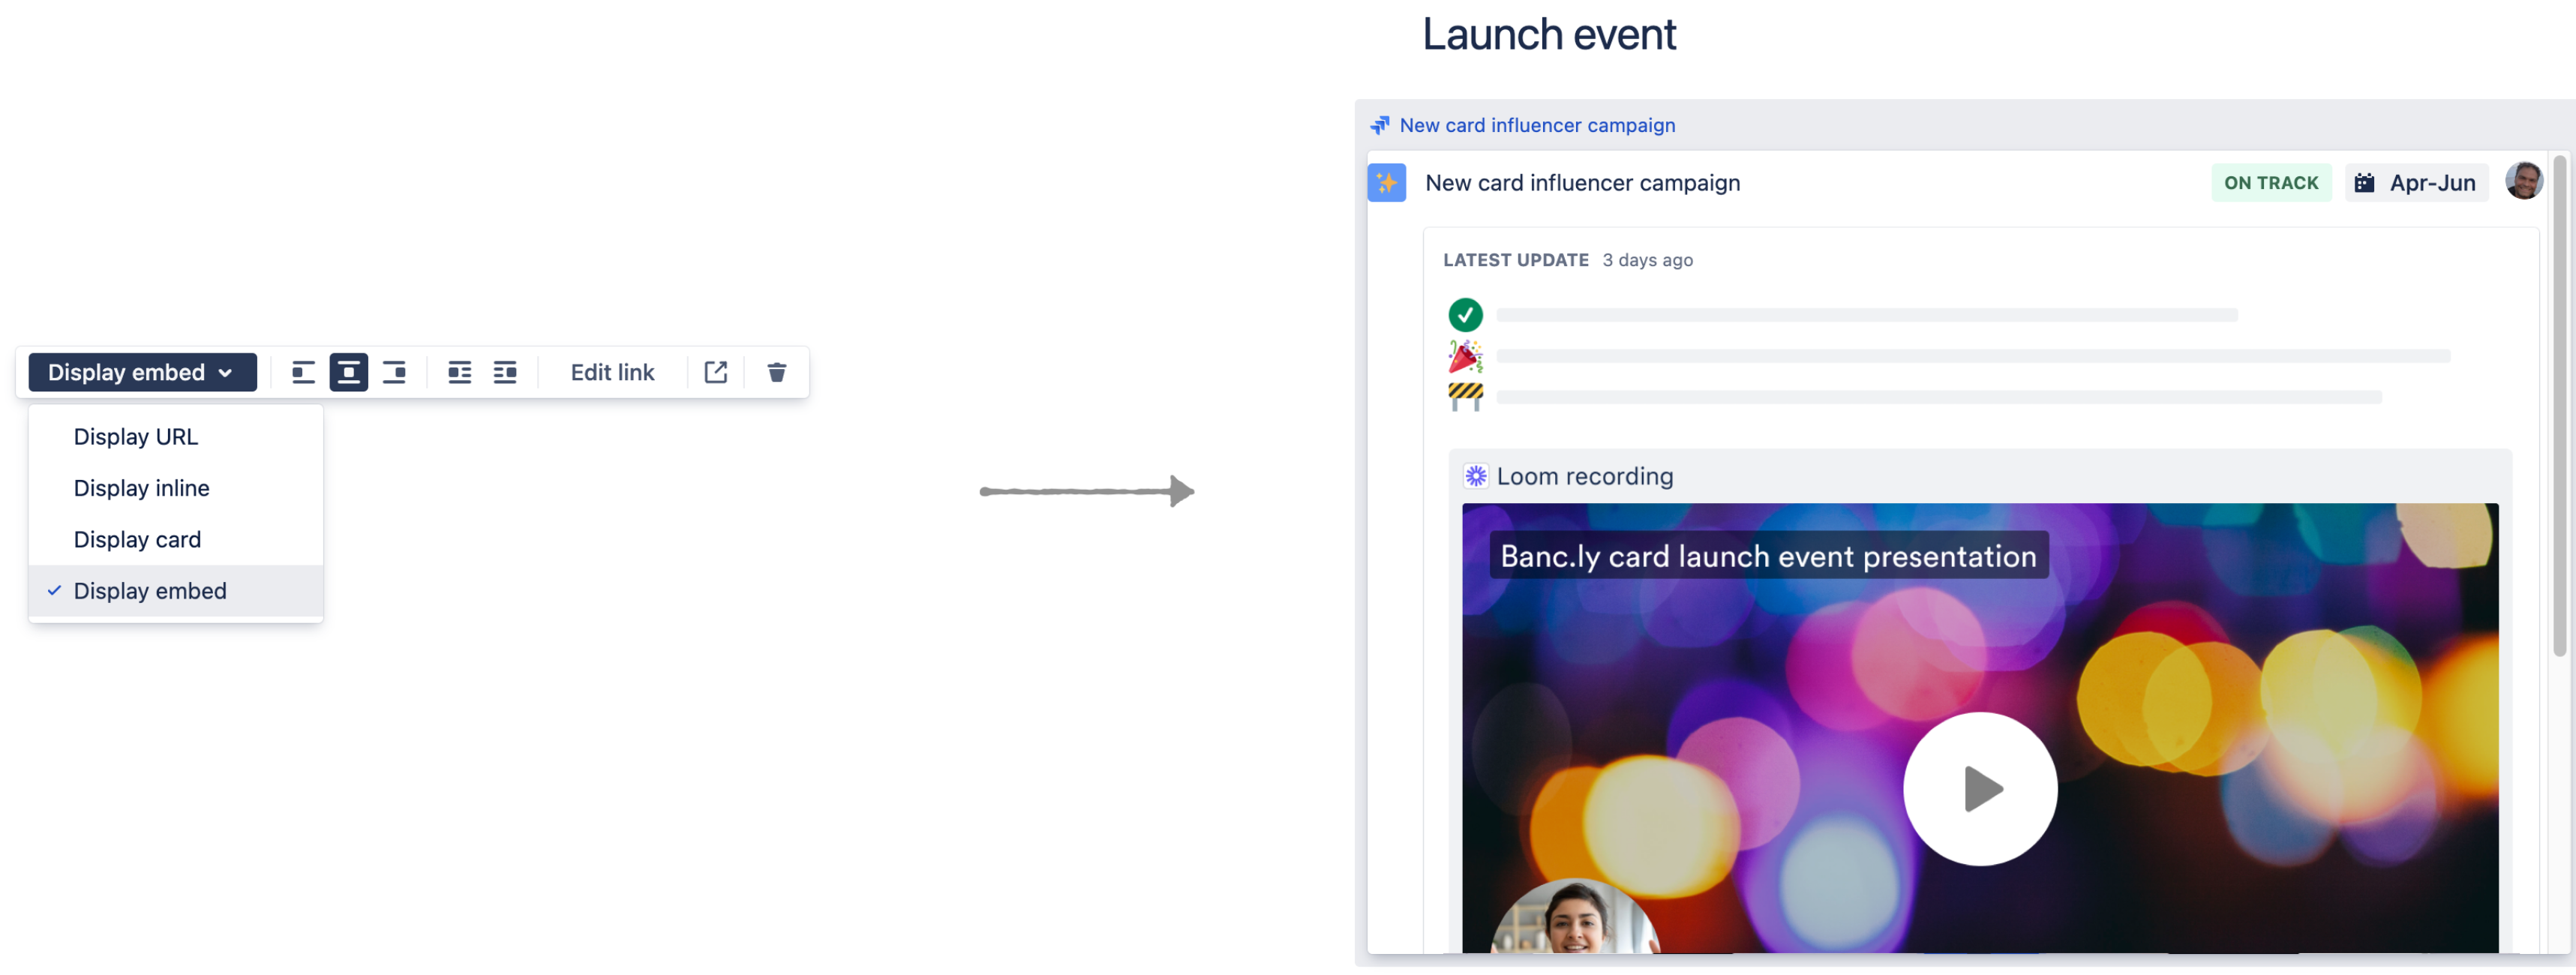Select Display inline option

141,489
